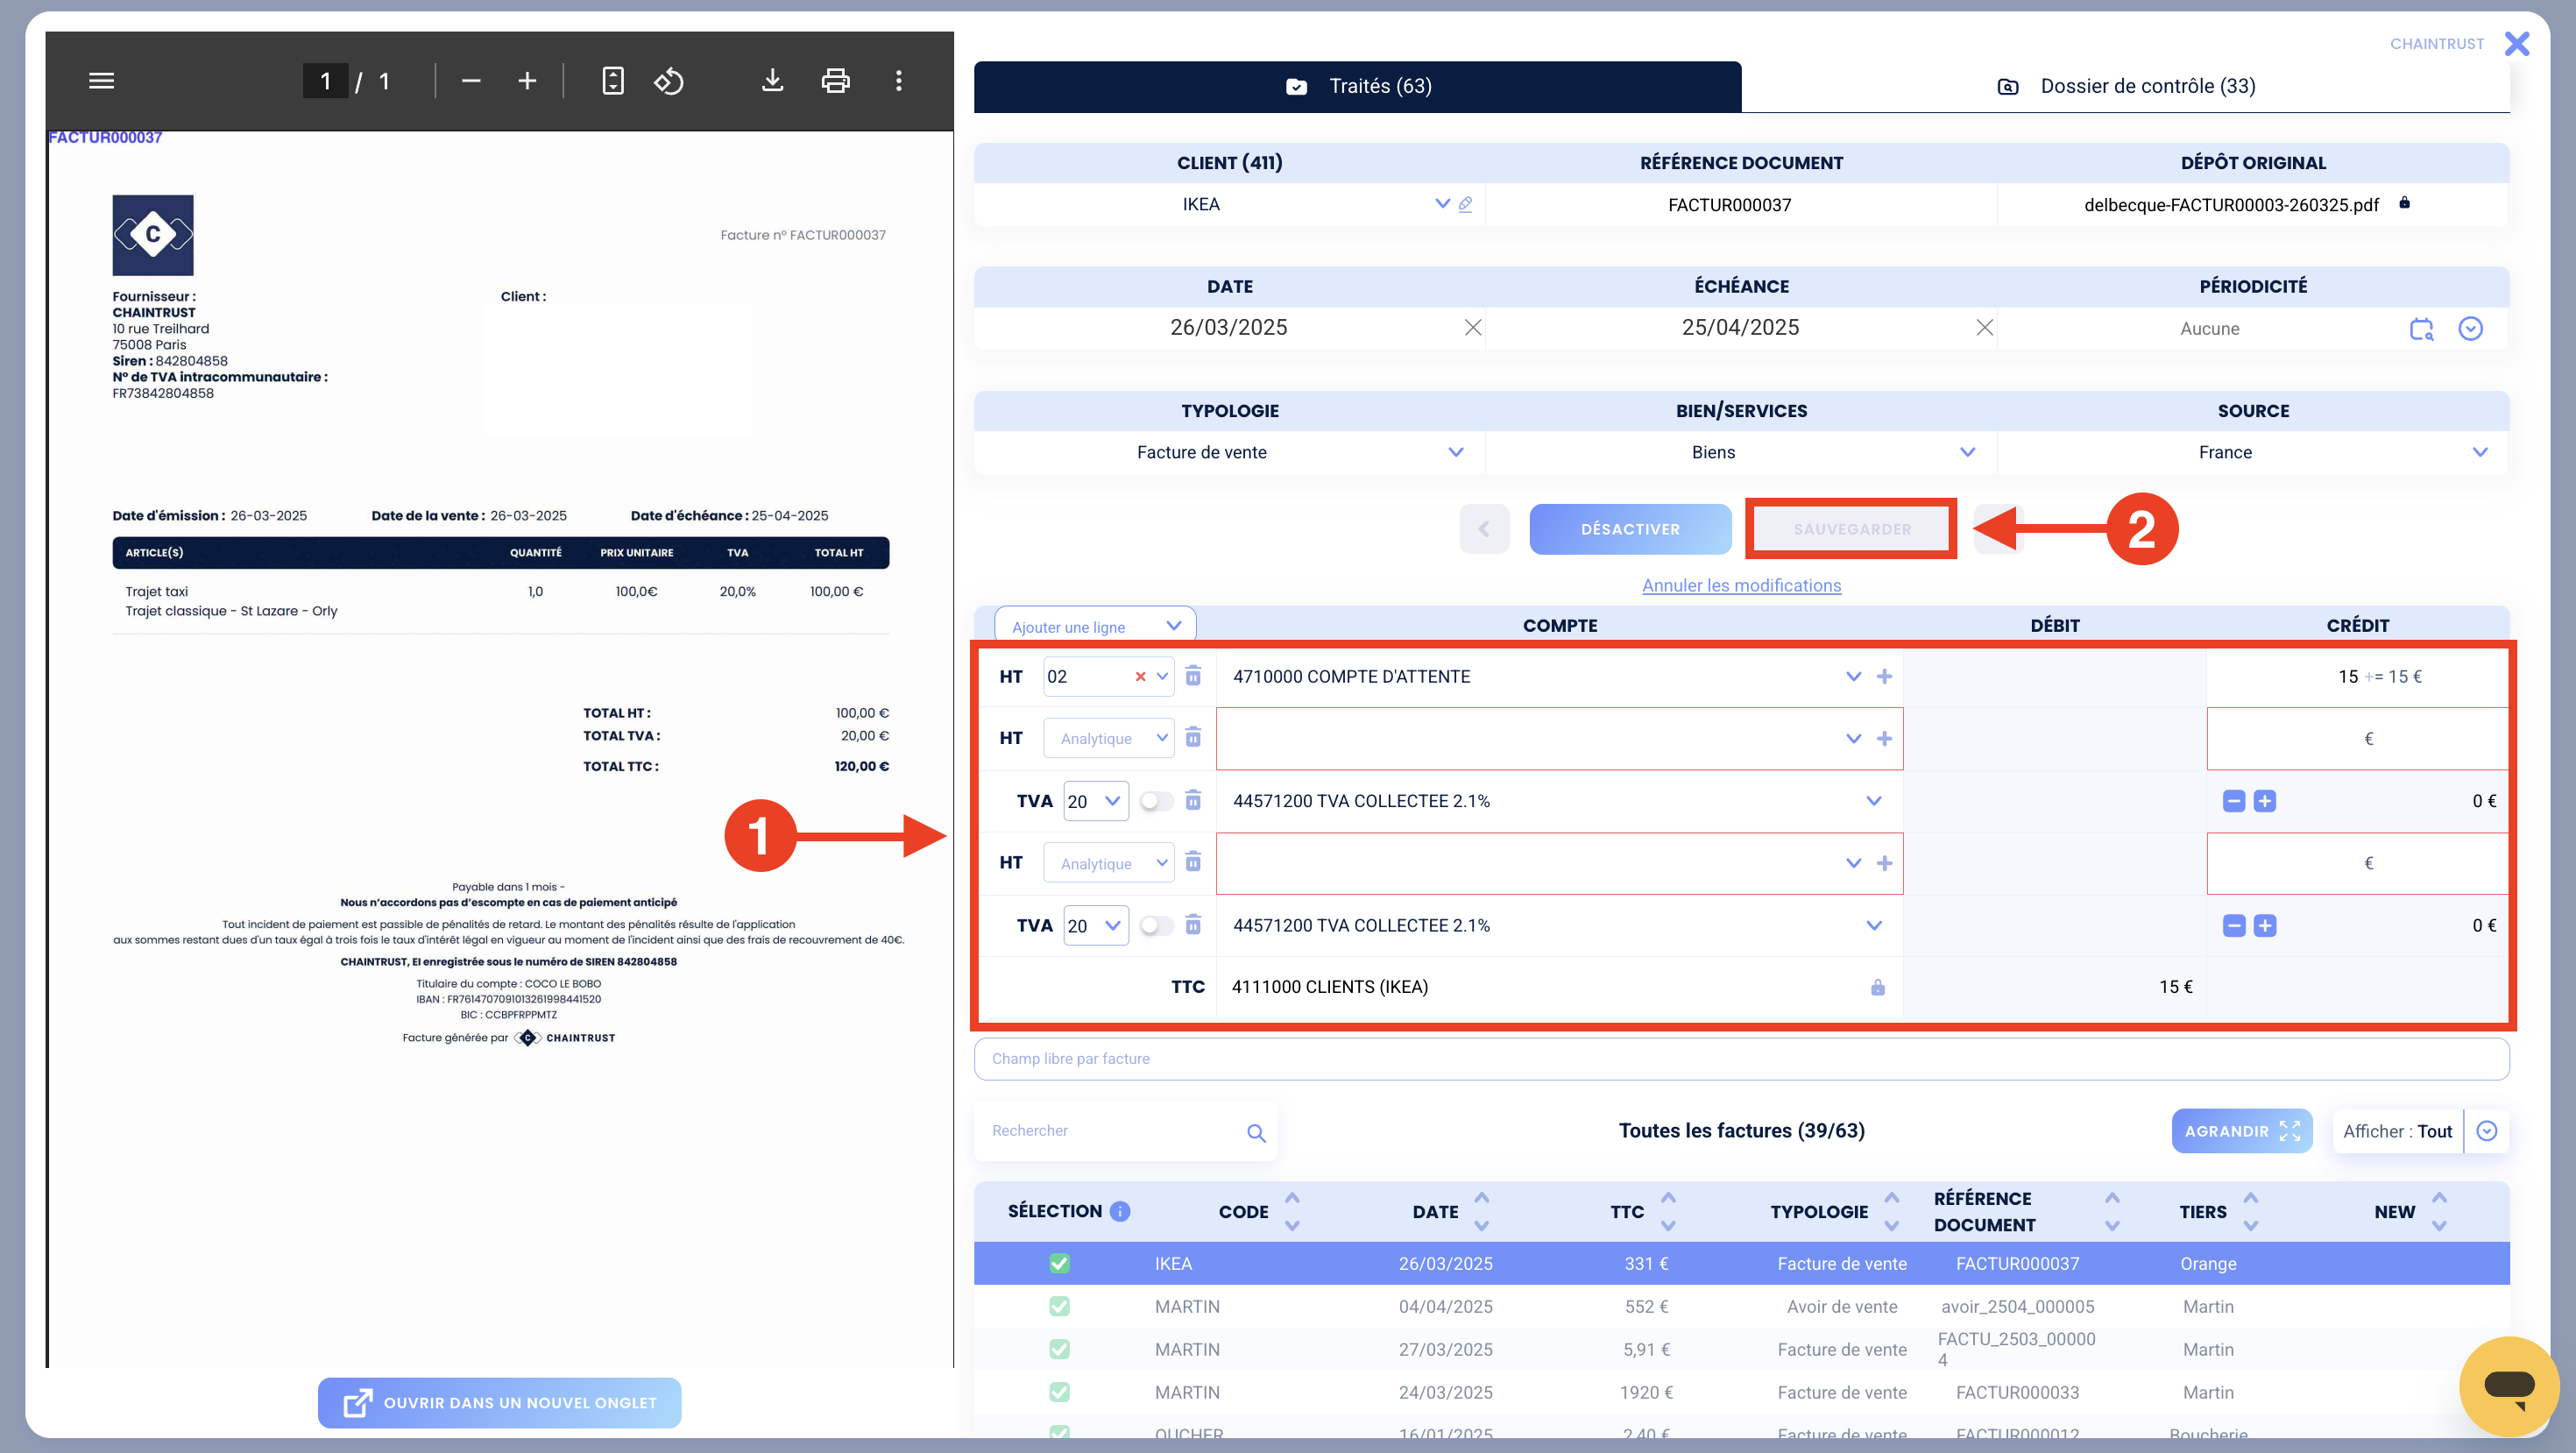Click the selection info icon

1120,1211
